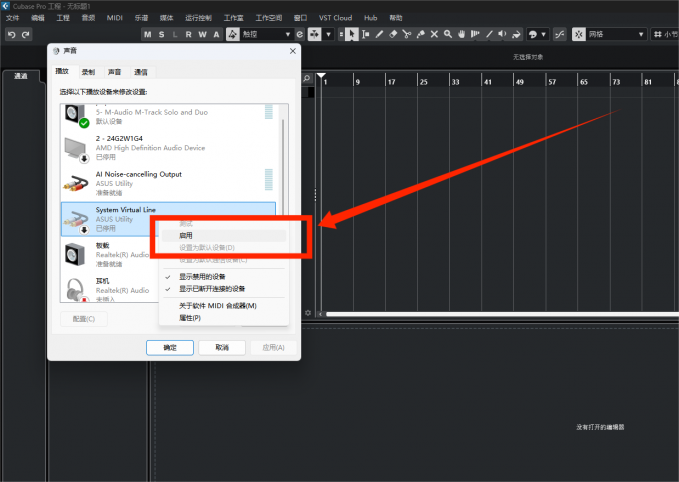Click the Realtek 扬声器 speaker device icon

click(76, 252)
